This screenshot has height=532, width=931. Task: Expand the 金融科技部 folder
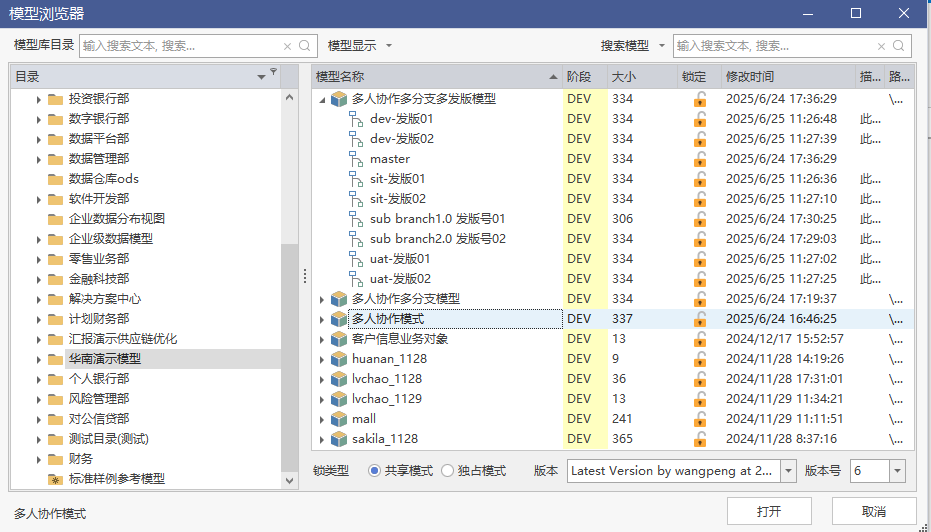39,280
